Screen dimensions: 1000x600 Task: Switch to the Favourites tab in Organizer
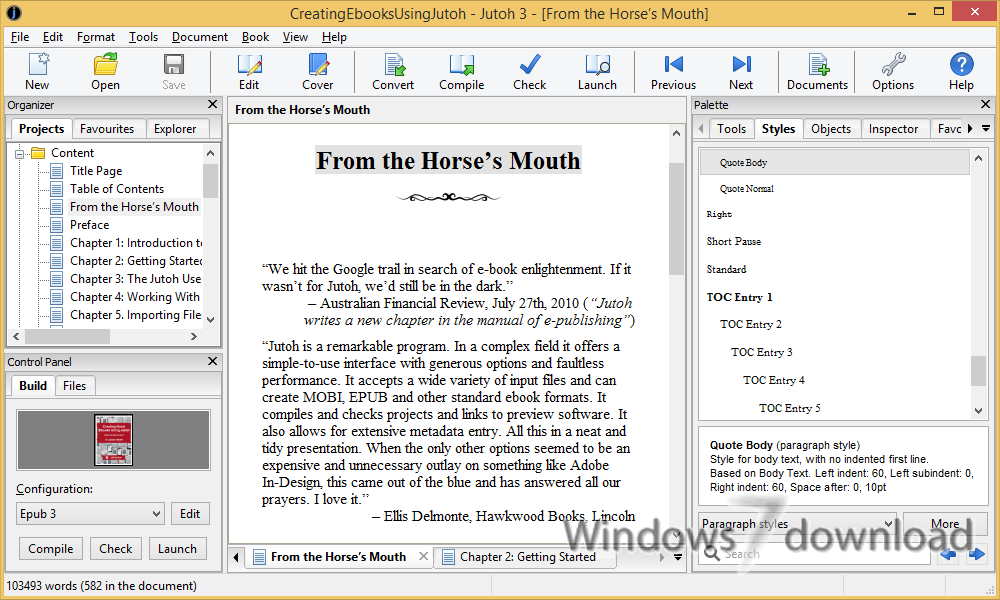pyautogui.click(x=107, y=129)
